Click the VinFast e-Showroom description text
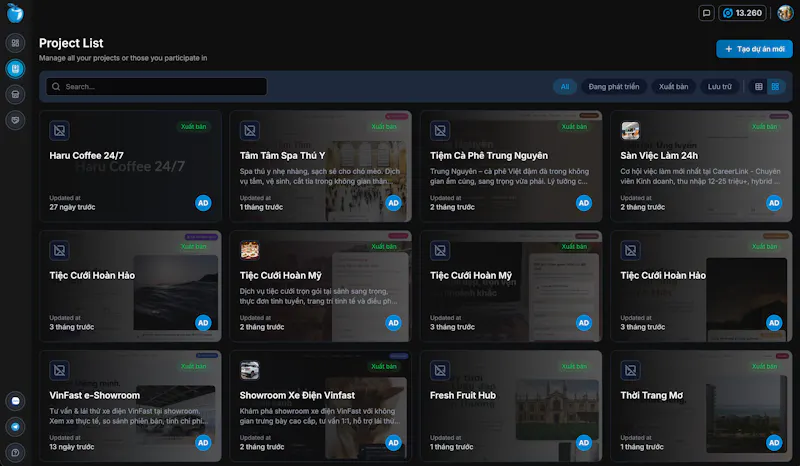 [x=129, y=416]
